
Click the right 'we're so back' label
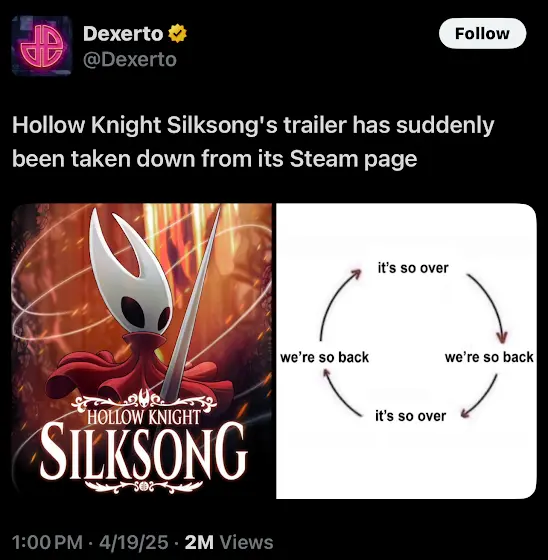tap(489, 357)
